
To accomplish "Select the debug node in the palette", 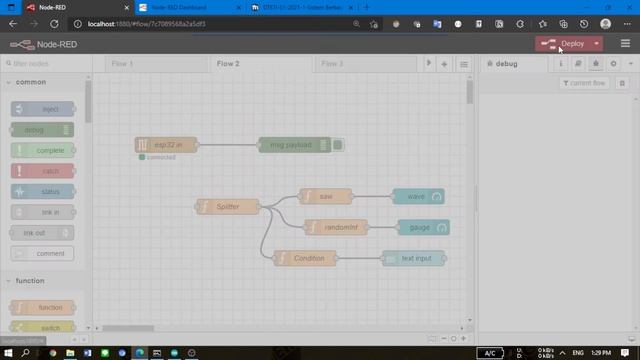I will [x=42, y=130].
